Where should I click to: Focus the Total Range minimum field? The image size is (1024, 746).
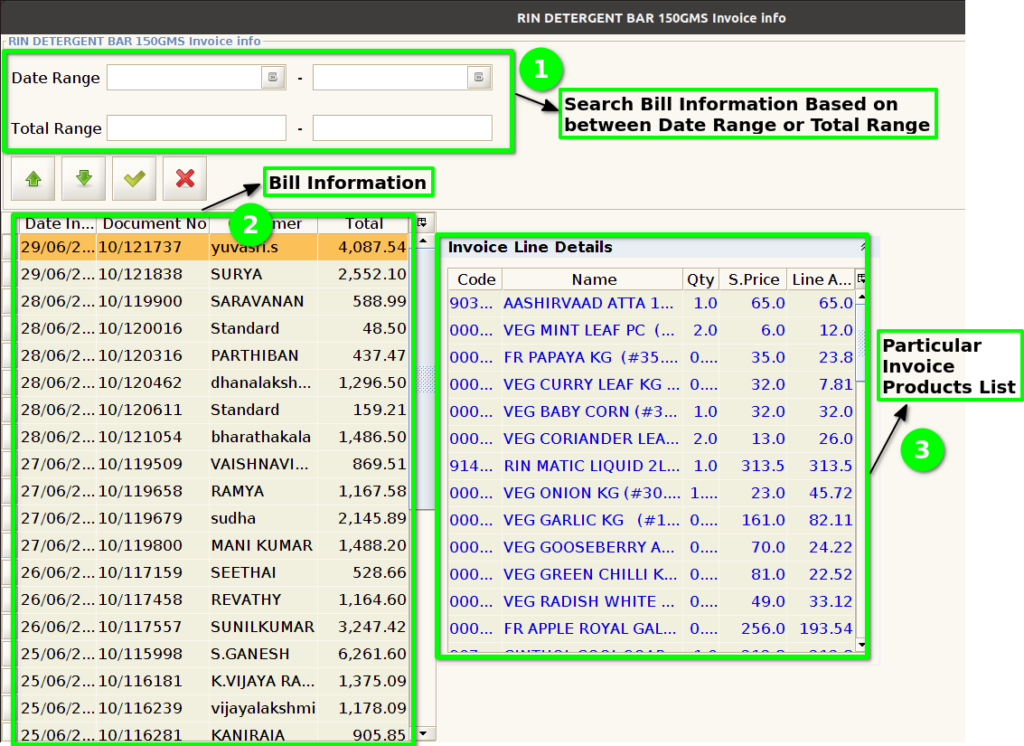point(197,128)
